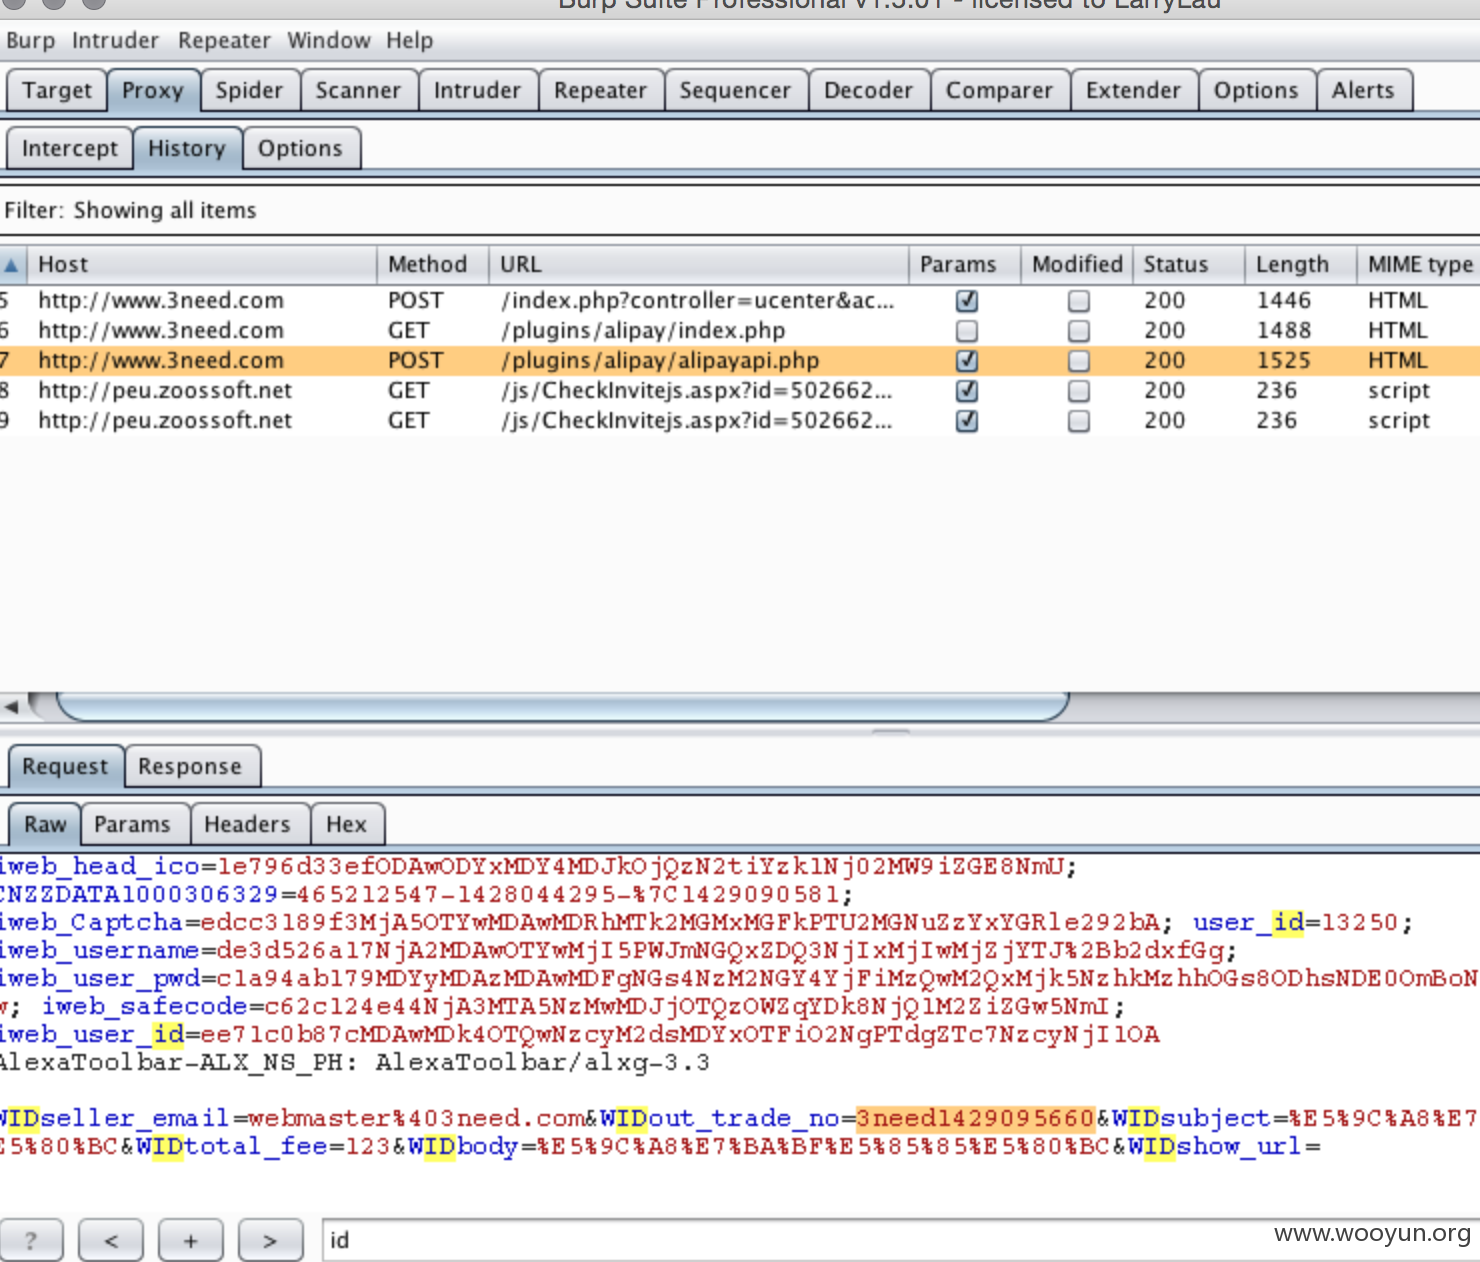The width and height of the screenshot is (1480, 1262).
Task: Sort by the Host column header
Action: point(202,264)
